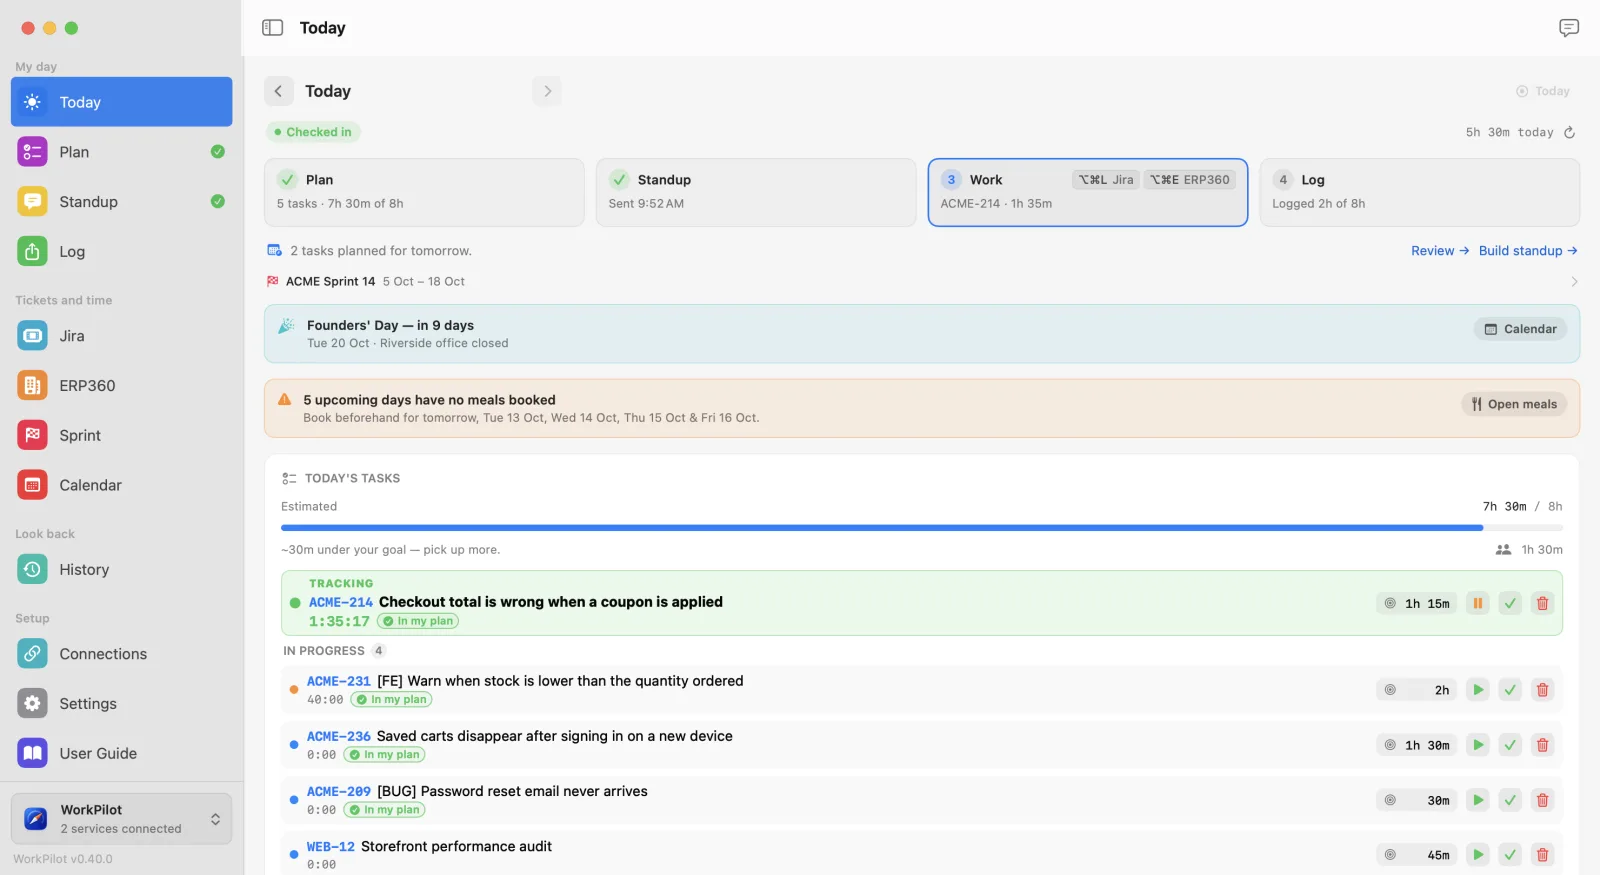Image resolution: width=1600 pixels, height=875 pixels.
Task: Click the Open meals button
Action: (x=1514, y=404)
